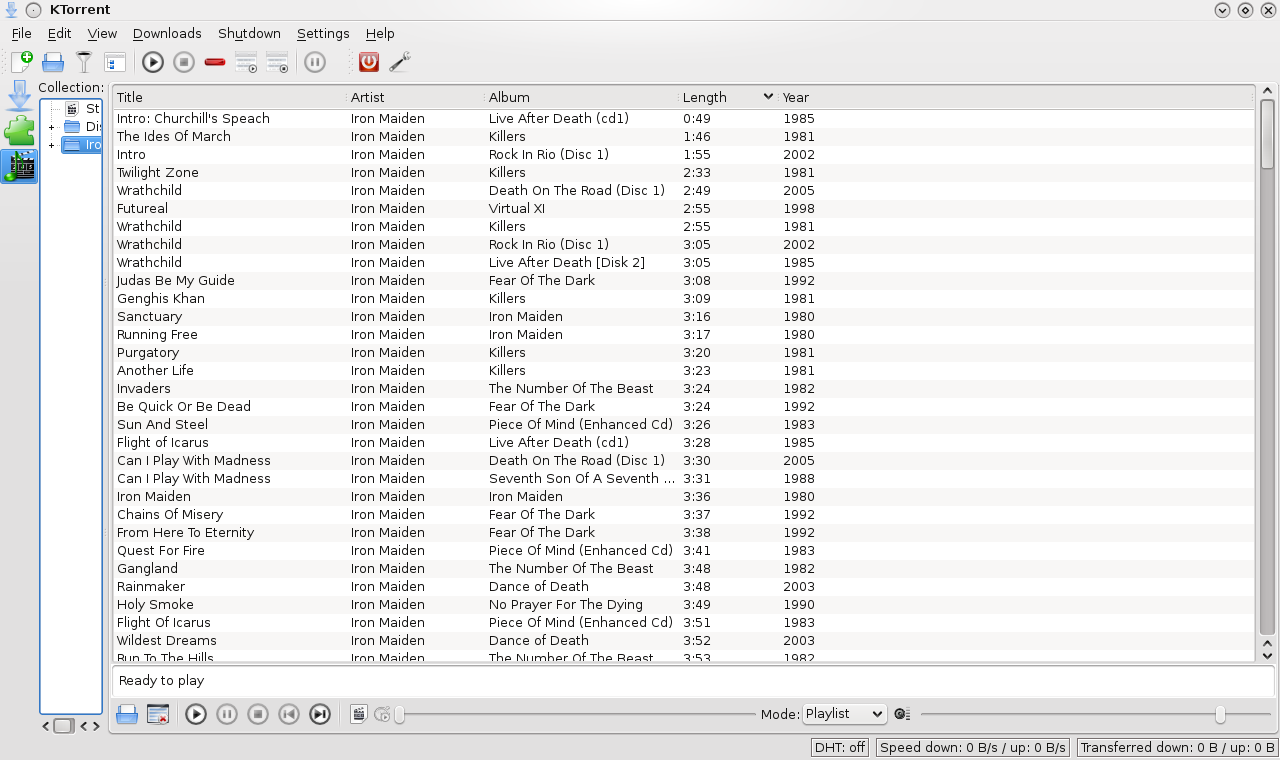Skip to next track in media controls
This screenshot has width=1280, height=760.
[x=320, y=714]
